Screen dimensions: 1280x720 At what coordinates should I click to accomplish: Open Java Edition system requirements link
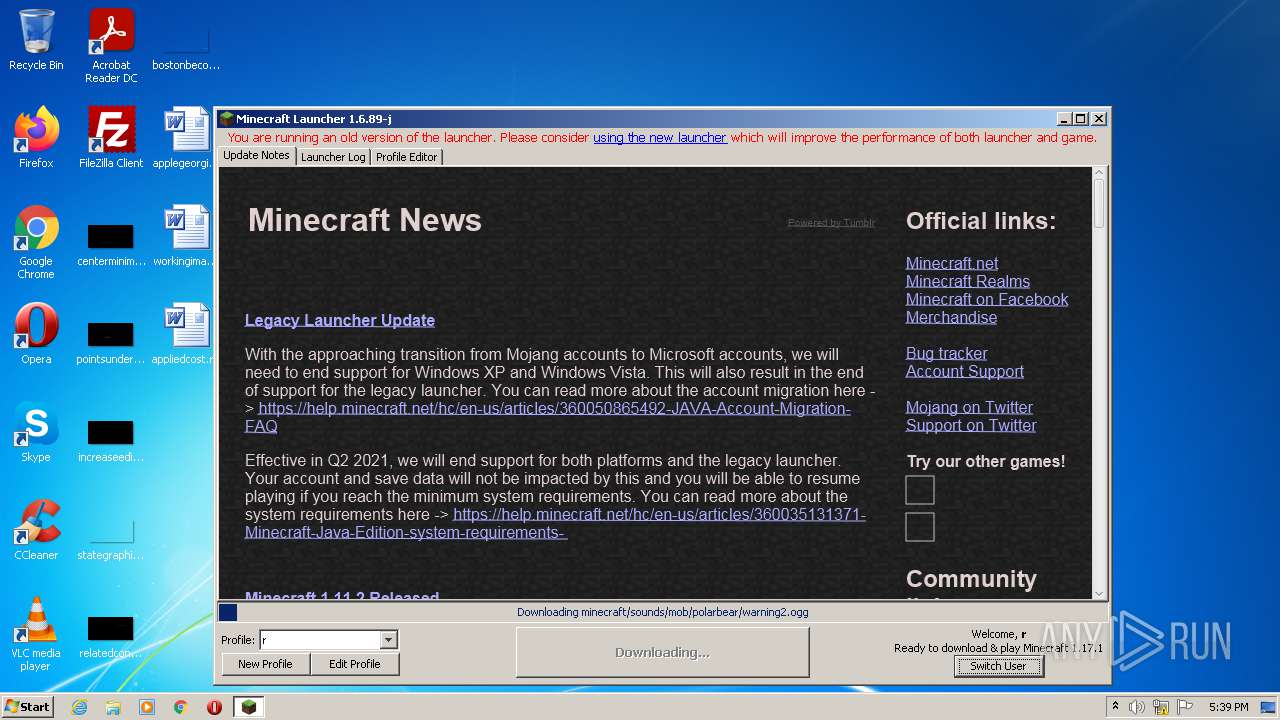[556, 523]
